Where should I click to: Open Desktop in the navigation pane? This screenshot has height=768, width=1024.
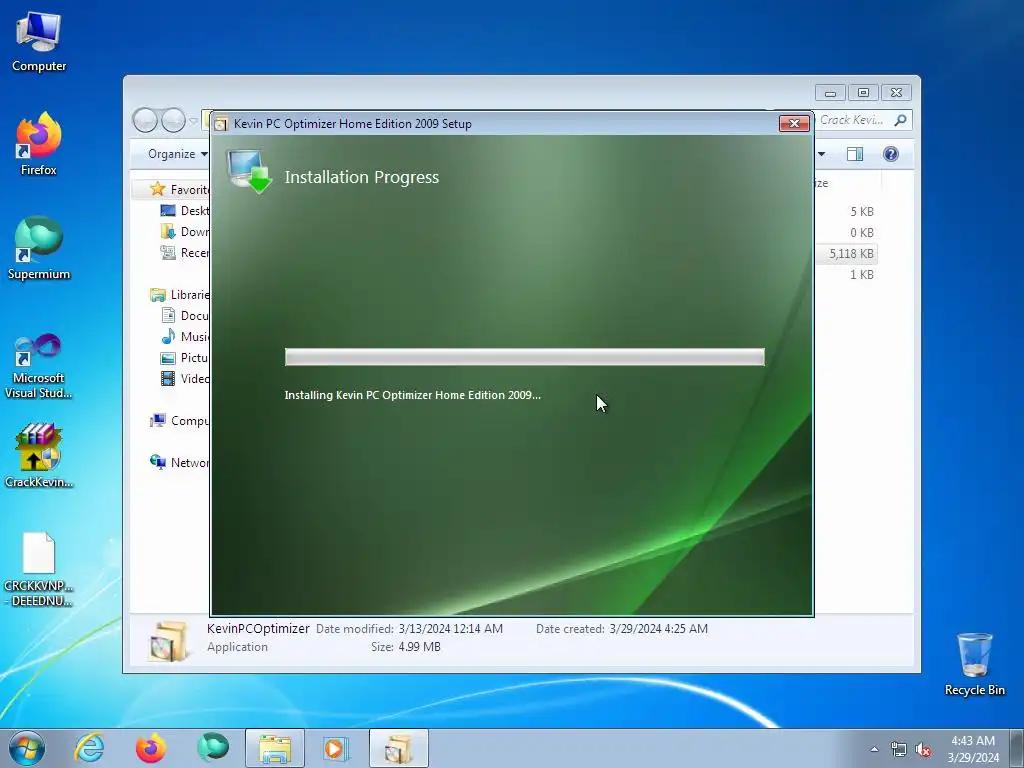tap(185, 210)
